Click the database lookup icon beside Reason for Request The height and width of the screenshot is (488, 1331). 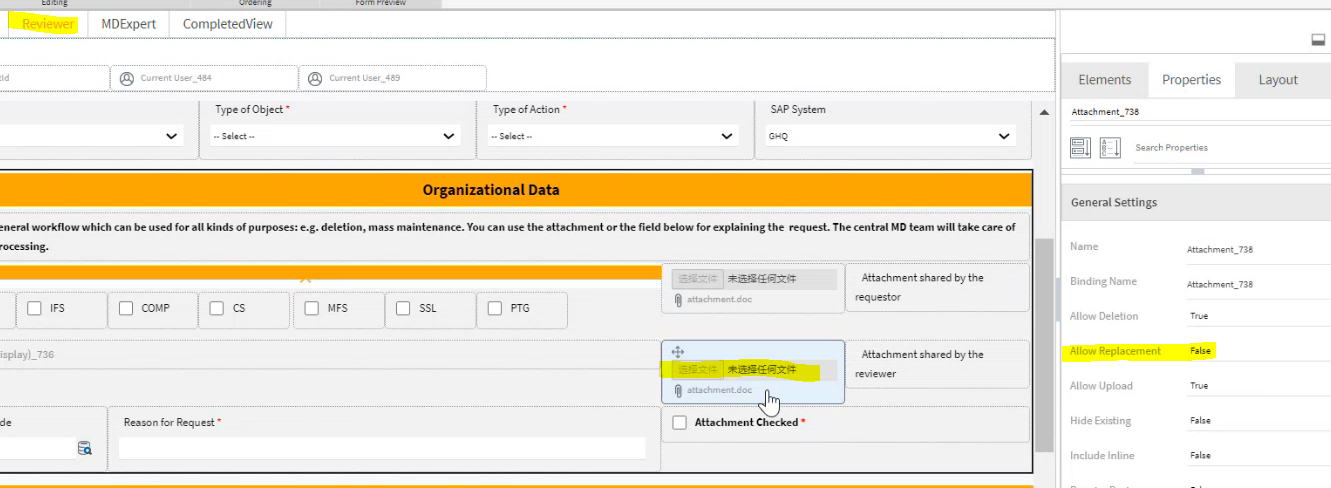[85, 449]
